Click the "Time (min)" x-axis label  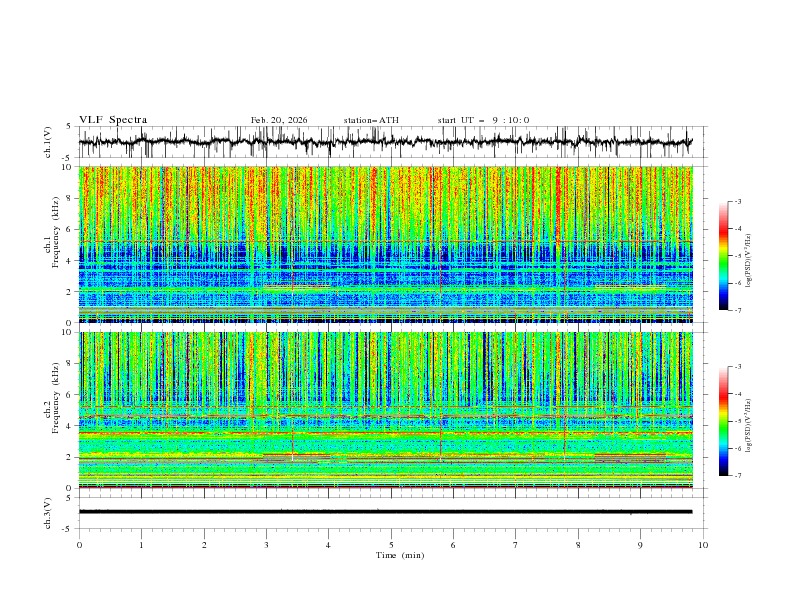[400, 555]
